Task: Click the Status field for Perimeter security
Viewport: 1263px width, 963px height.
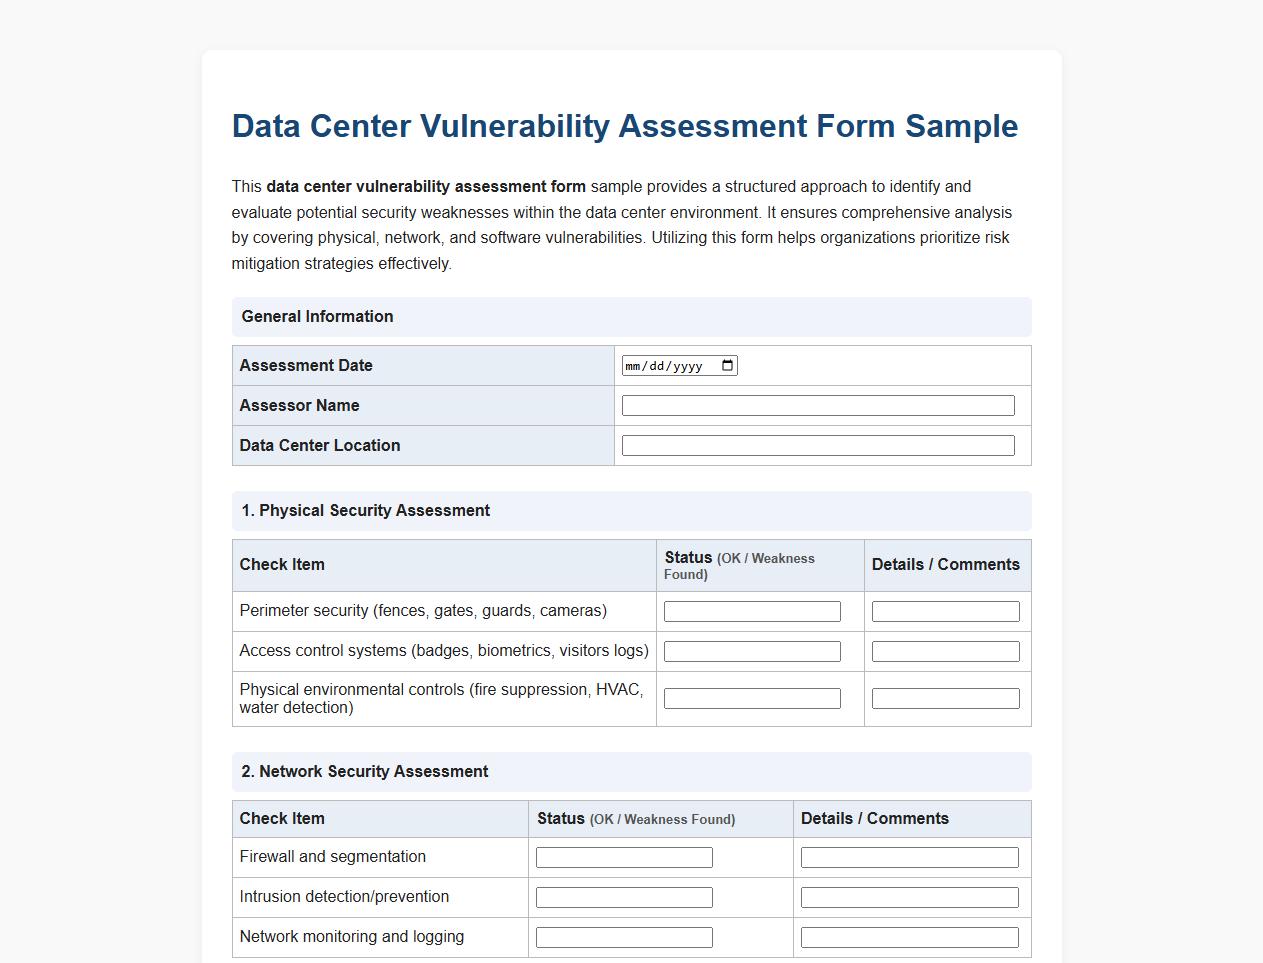Action: point(751,610)
